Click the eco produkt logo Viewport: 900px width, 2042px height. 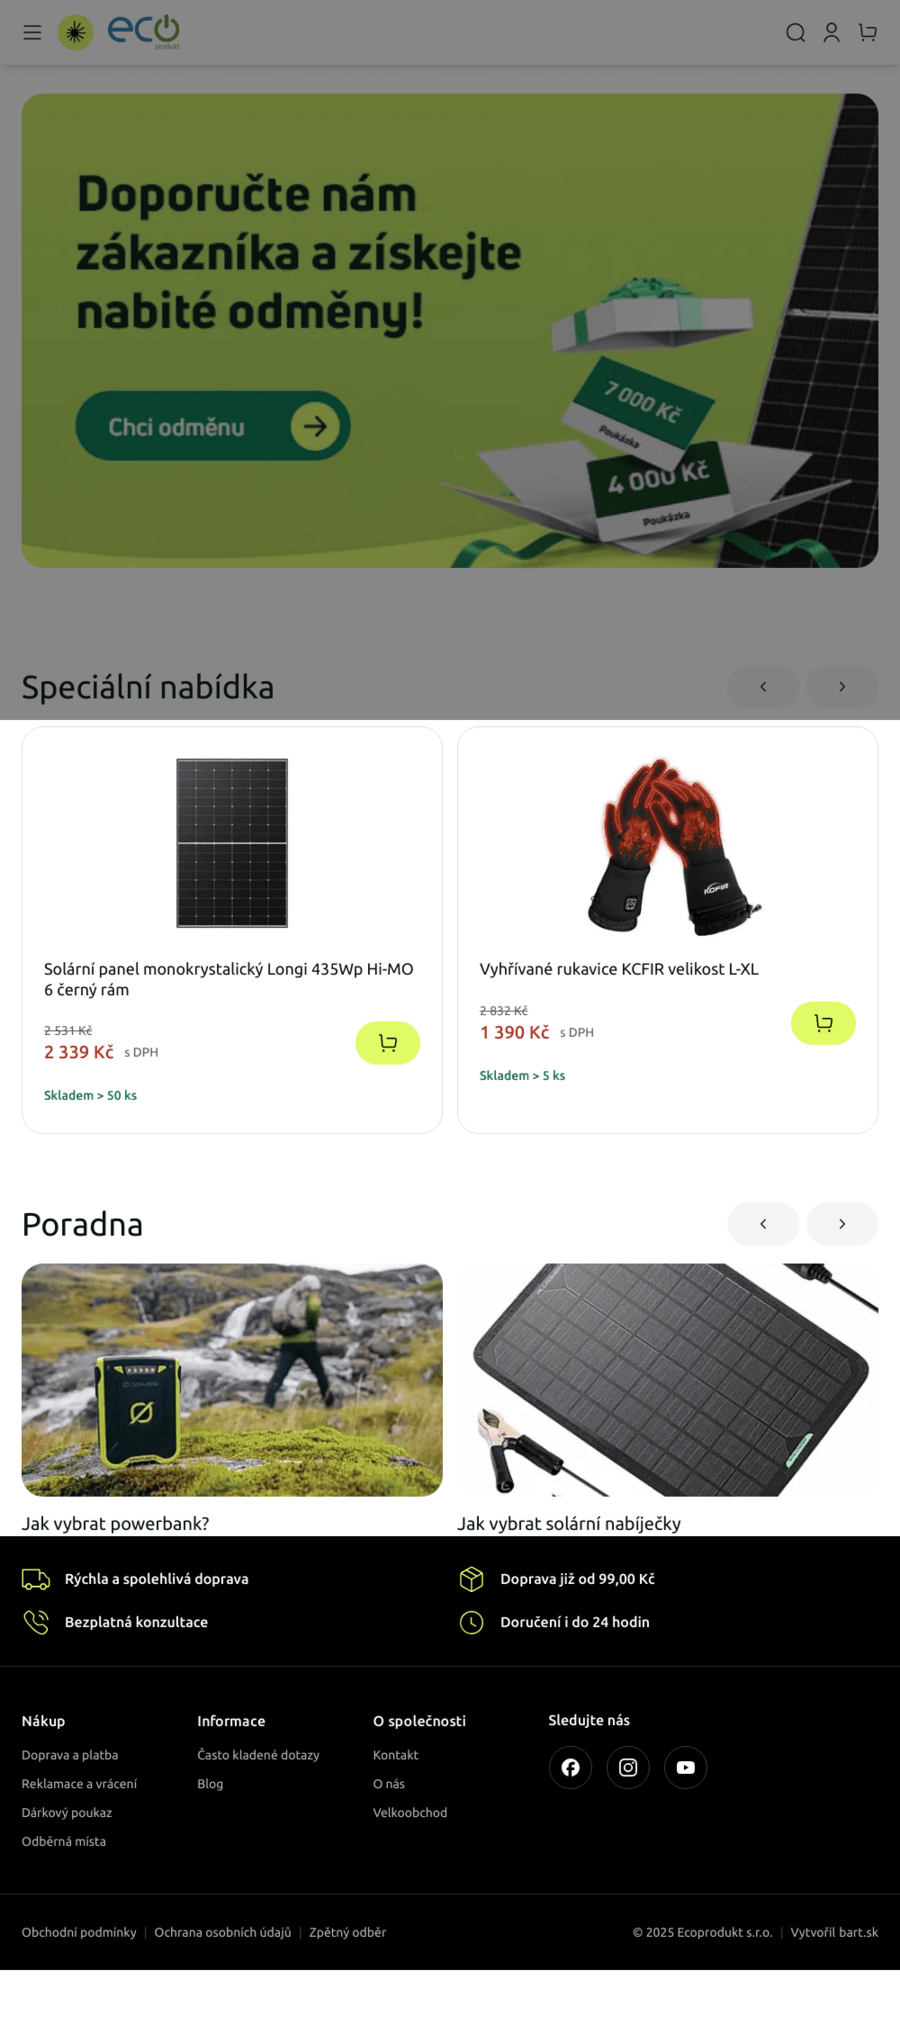click(119, 32)
